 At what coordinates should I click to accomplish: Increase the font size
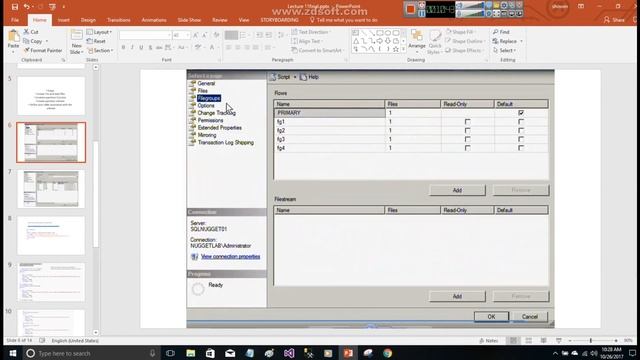(196, 36)
